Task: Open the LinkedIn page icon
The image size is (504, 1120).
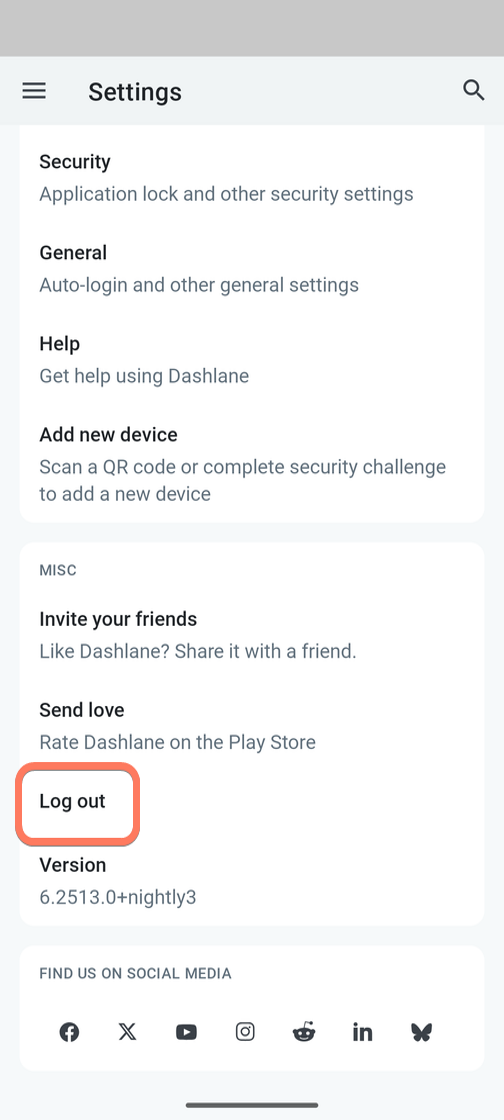Action: 362,1032
